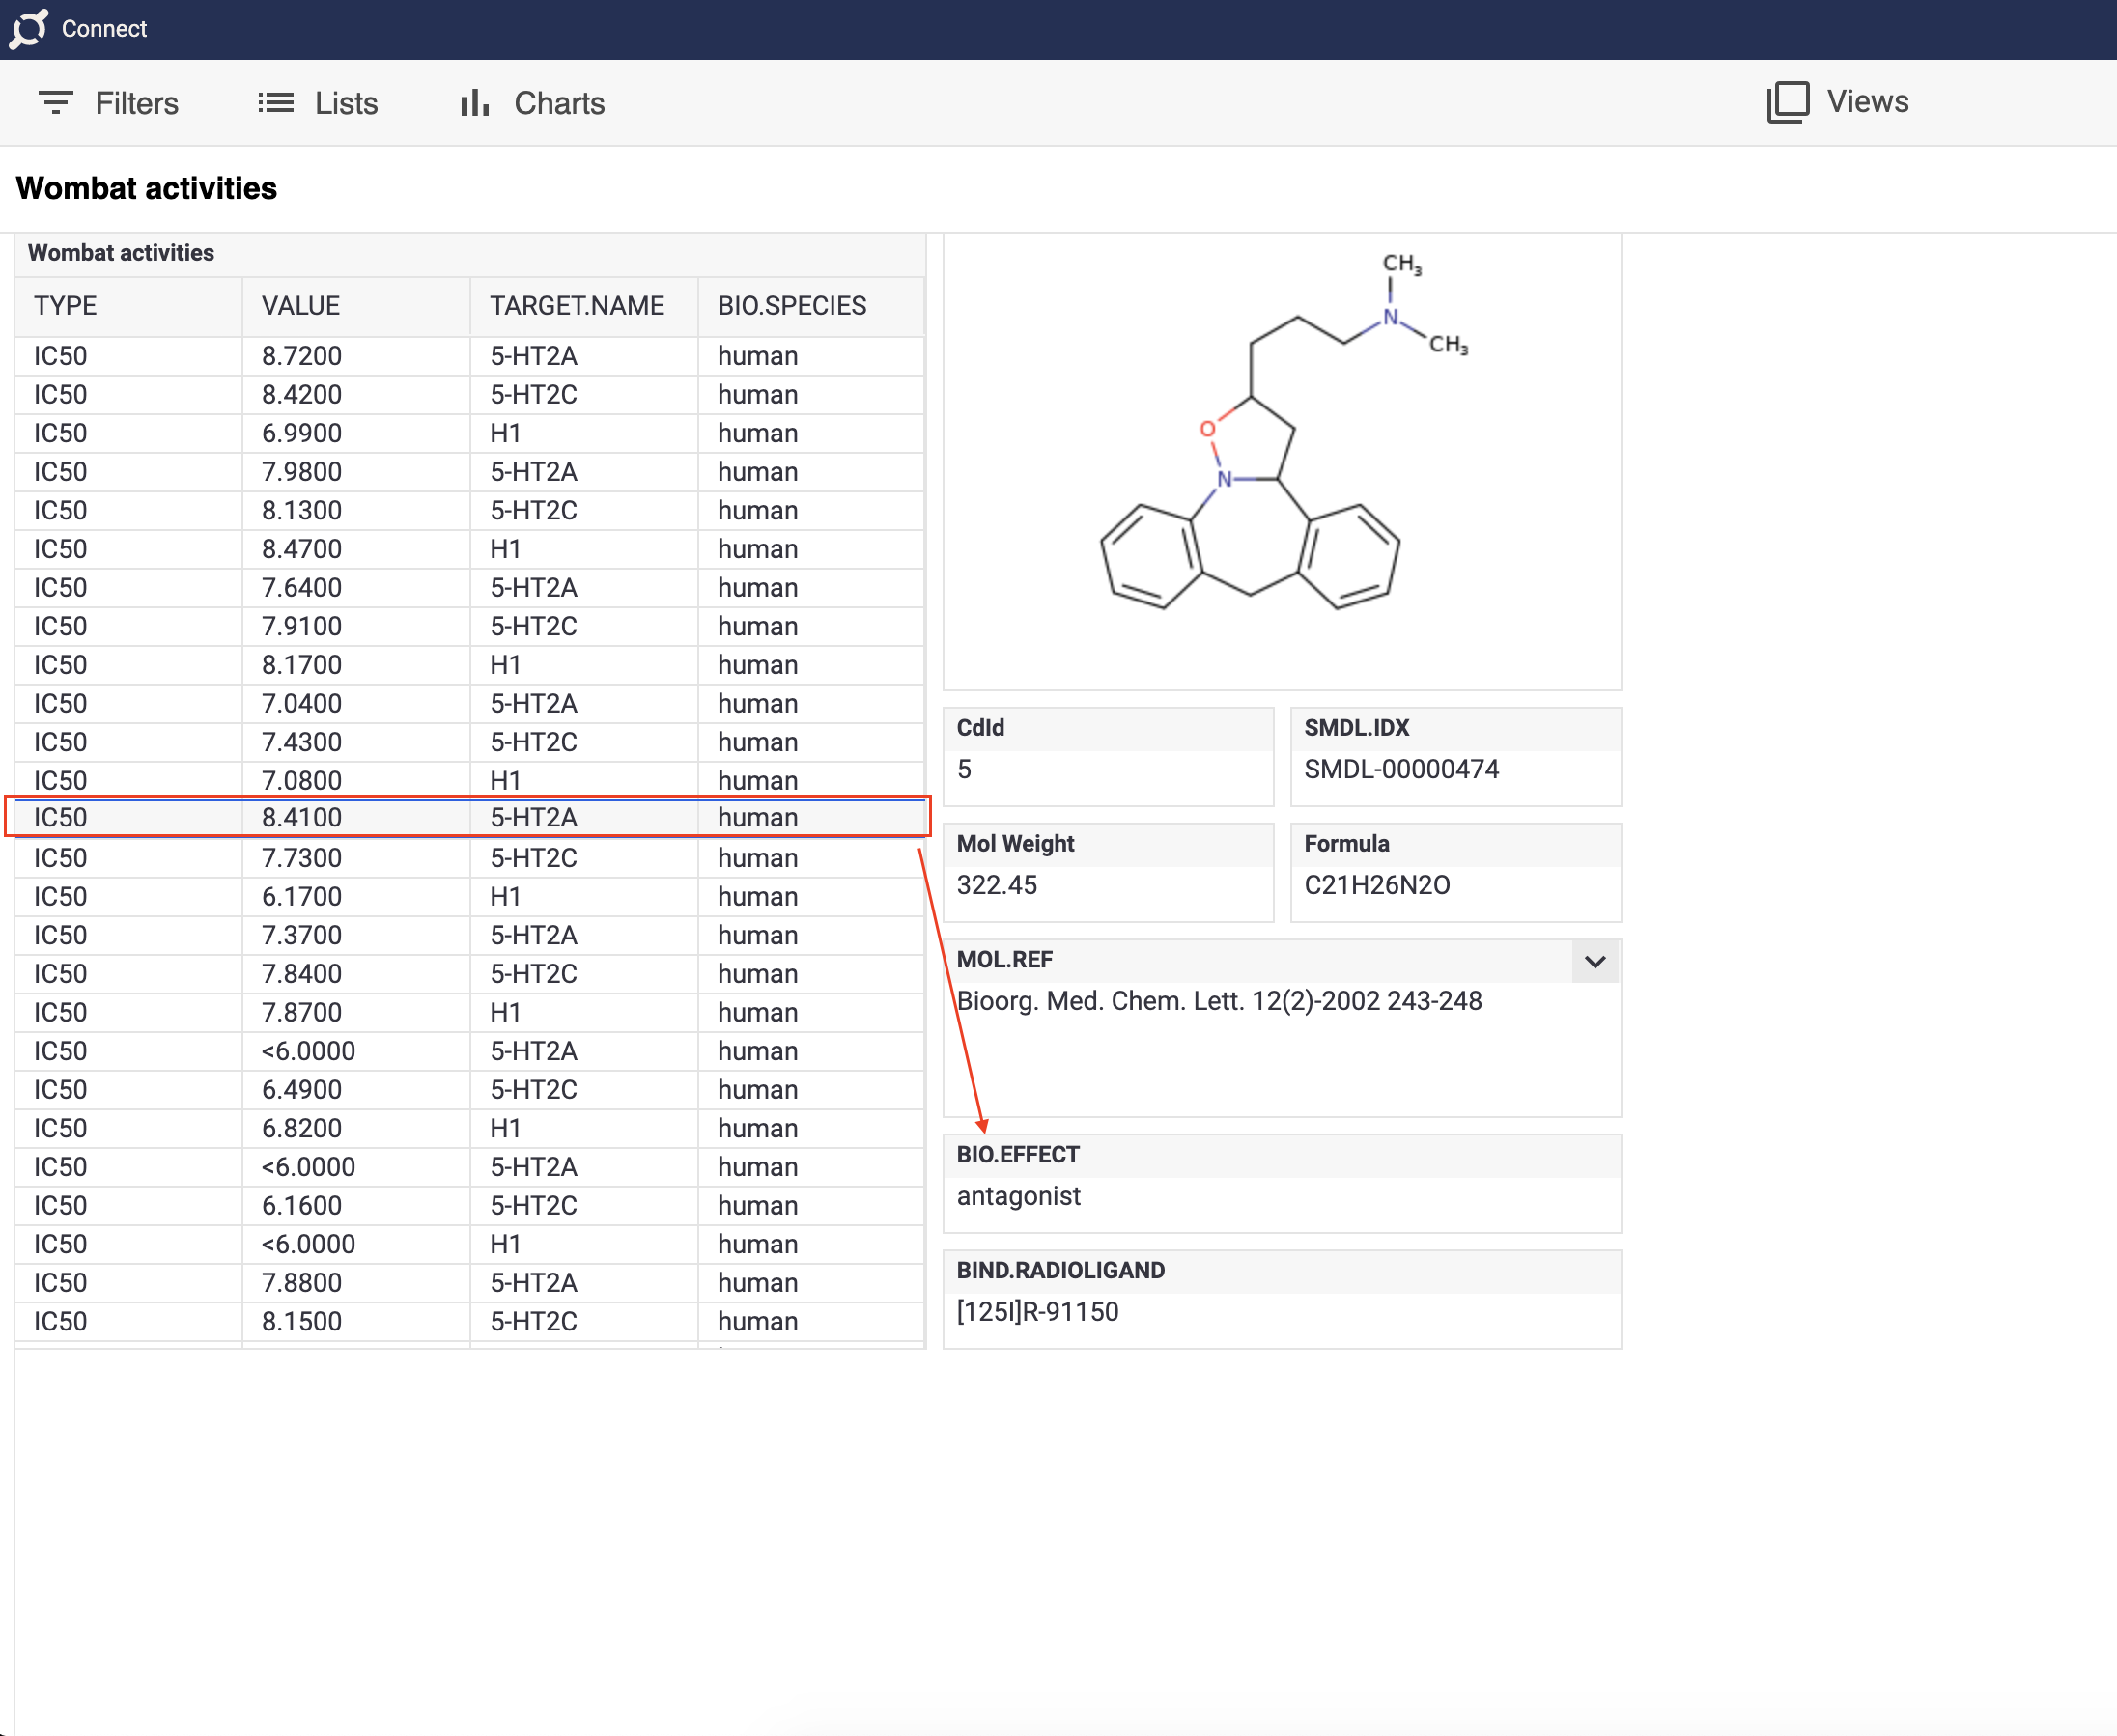Expand the MOL.REF section chevron
The height and width of the screenshot is (1736, 2117).
tap(1595, 960)
